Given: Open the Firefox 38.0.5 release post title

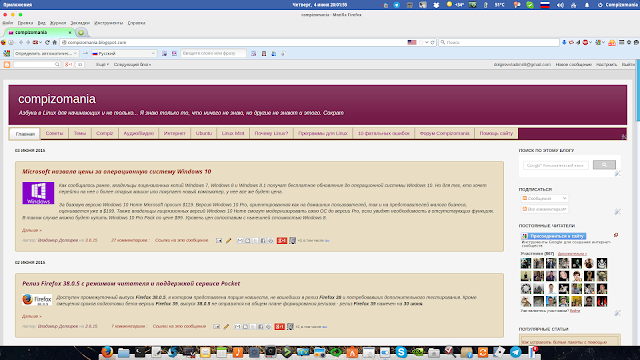Looking at the screenshot, I should click(x=131, y=284).
